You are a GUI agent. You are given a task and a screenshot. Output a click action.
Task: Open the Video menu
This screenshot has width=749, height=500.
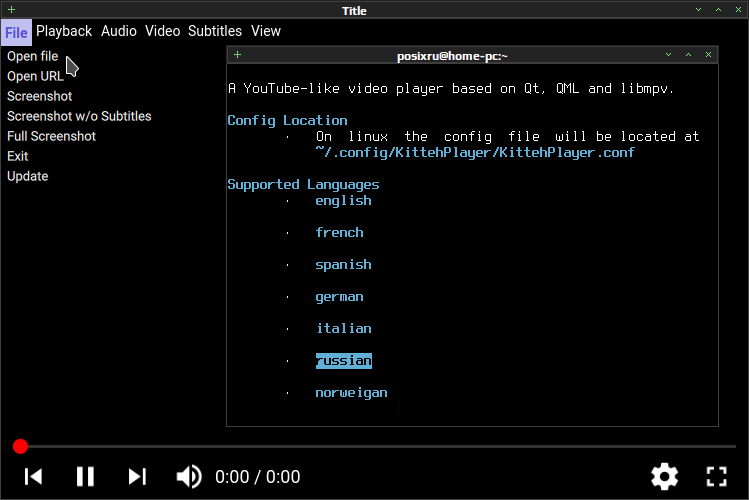[162, 31]
